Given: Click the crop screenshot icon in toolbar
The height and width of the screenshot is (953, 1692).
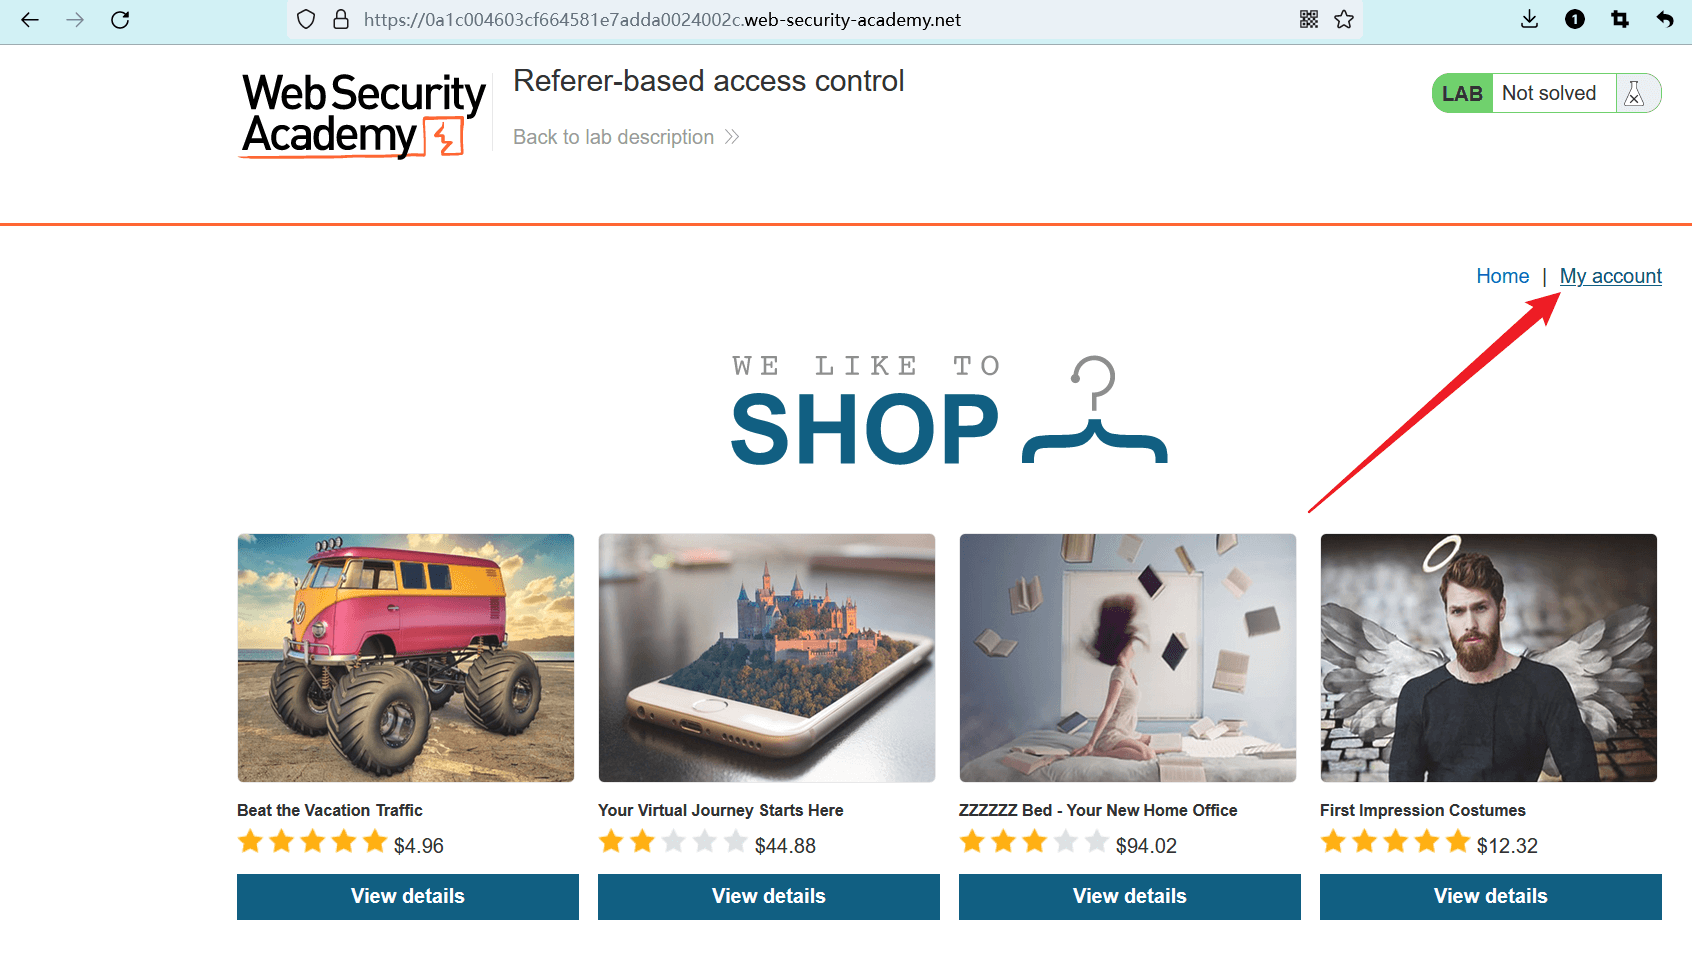Looking at the screenshot, I should [1620, 20].
